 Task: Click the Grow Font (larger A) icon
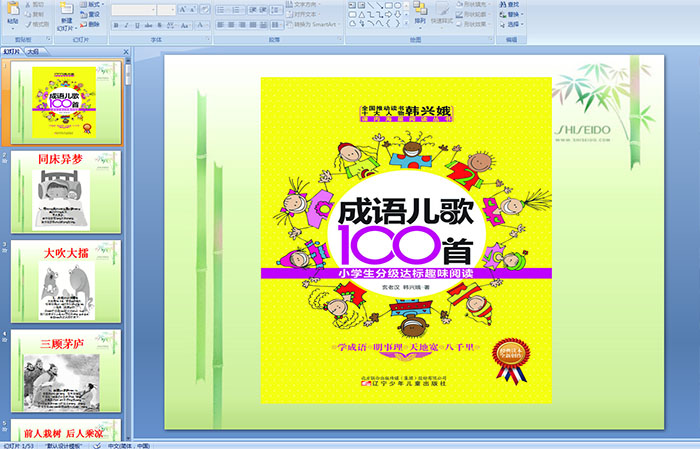coord(183,9)
